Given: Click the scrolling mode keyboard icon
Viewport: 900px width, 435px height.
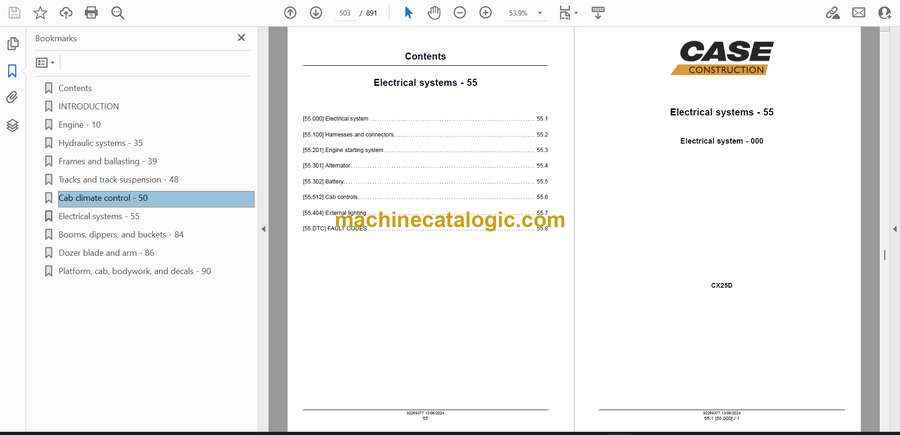Looking at the screenshot, I should point(598,13).
